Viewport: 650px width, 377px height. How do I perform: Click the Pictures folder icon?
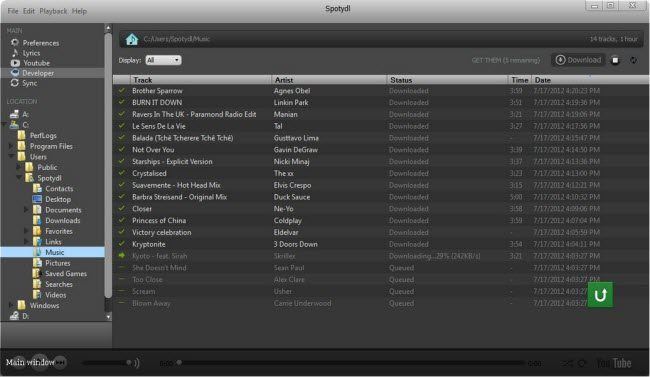pos(37,263)
